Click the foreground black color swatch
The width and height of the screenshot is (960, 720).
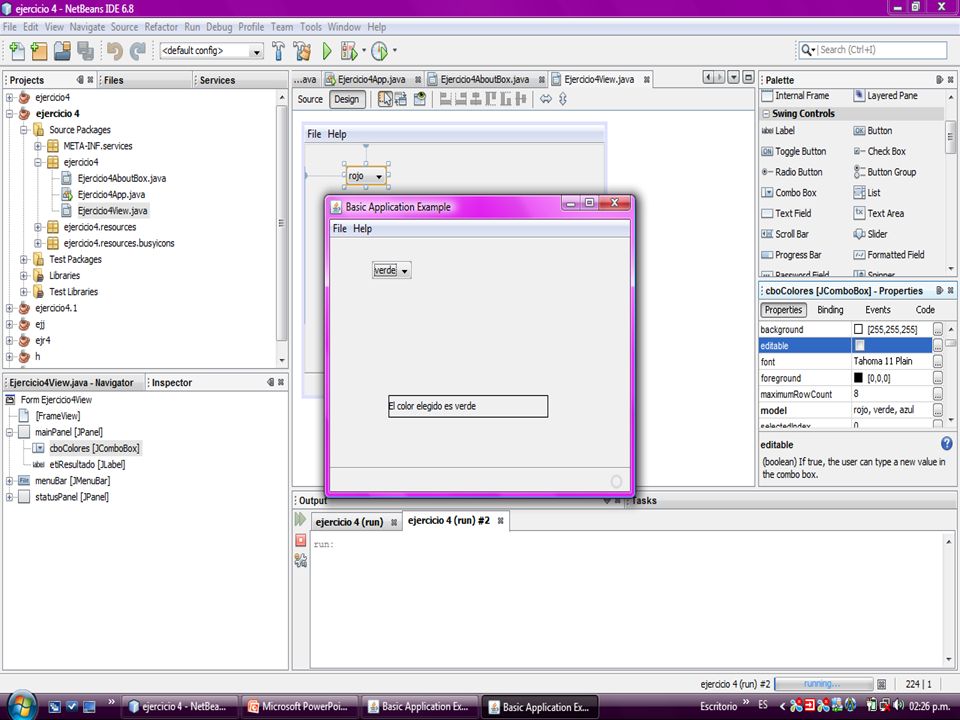pyautogui.click(x=858, y=378)
